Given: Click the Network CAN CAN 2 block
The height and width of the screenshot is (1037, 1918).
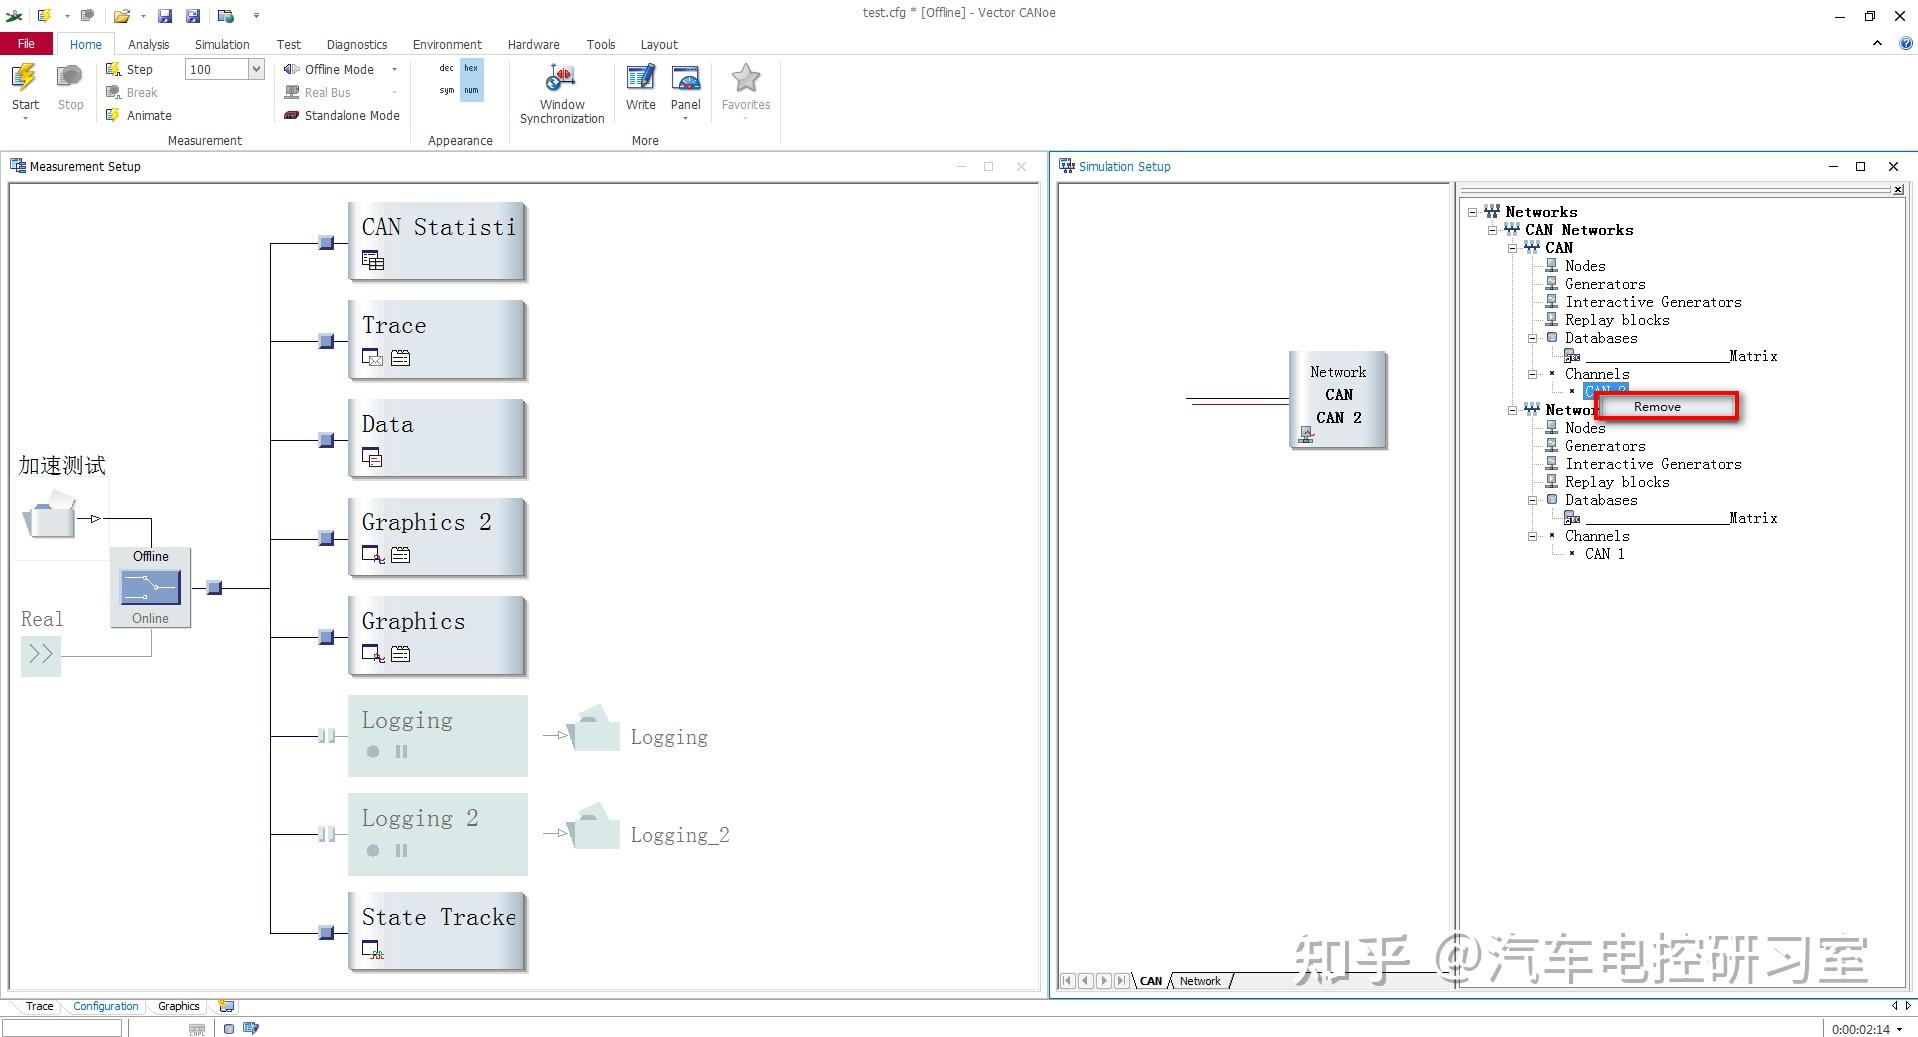Looking at the screenshot, I should (1338, 399).
